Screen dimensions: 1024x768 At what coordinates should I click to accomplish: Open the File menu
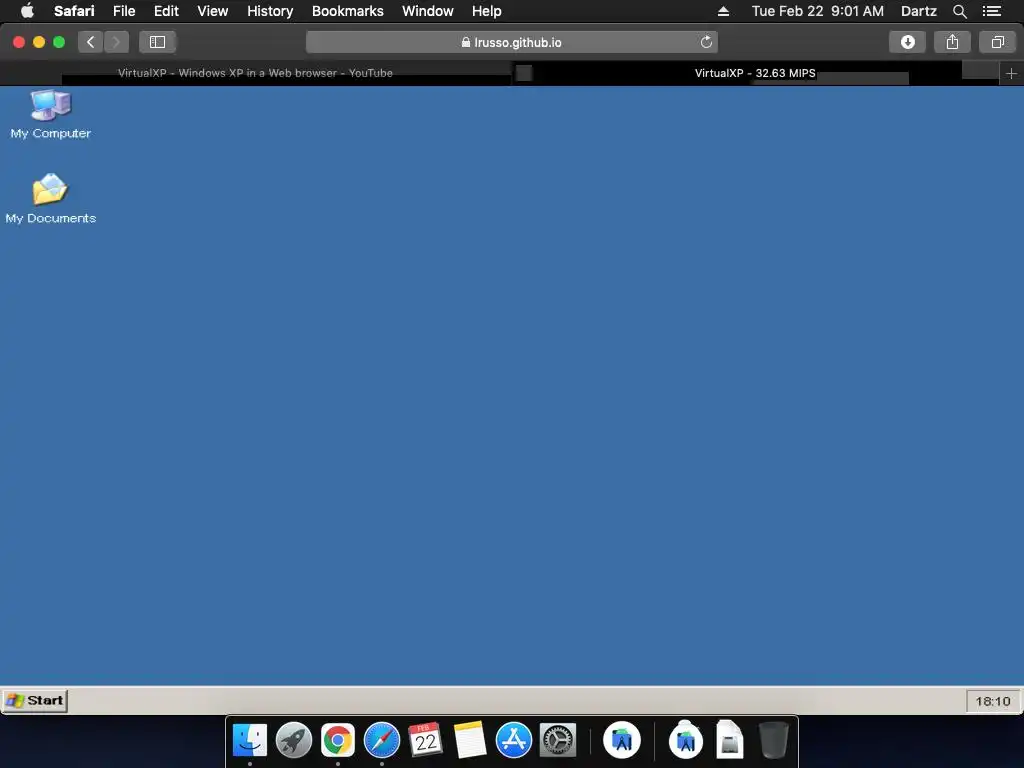[123, 11]
